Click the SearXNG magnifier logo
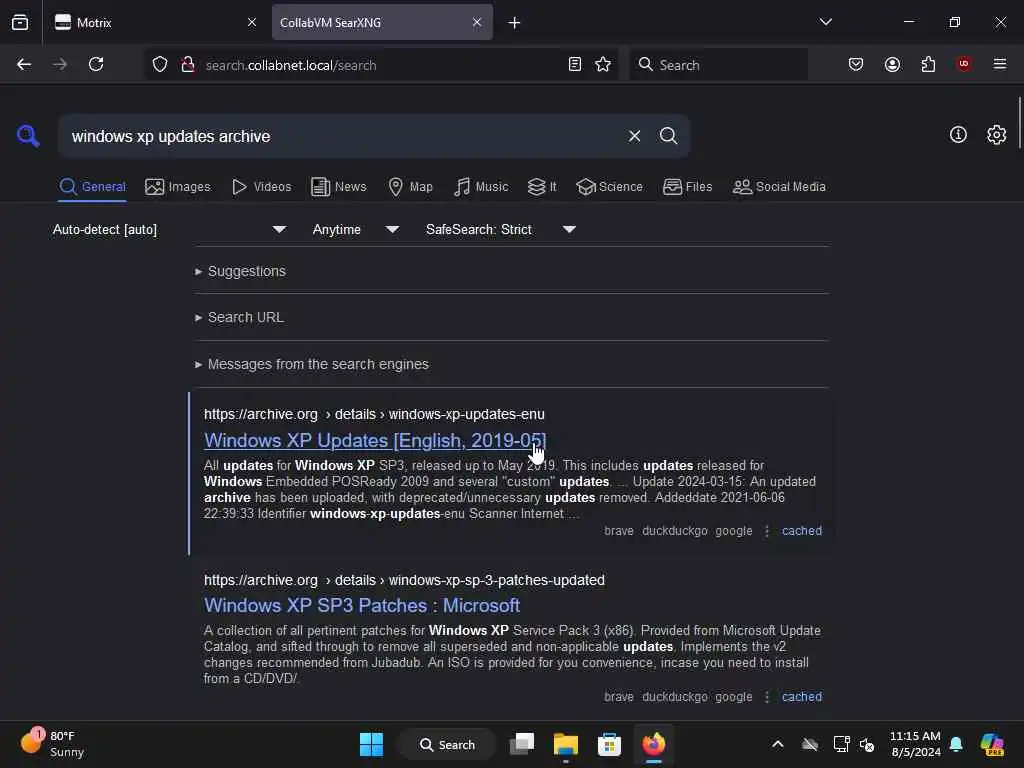 point(28,136)
